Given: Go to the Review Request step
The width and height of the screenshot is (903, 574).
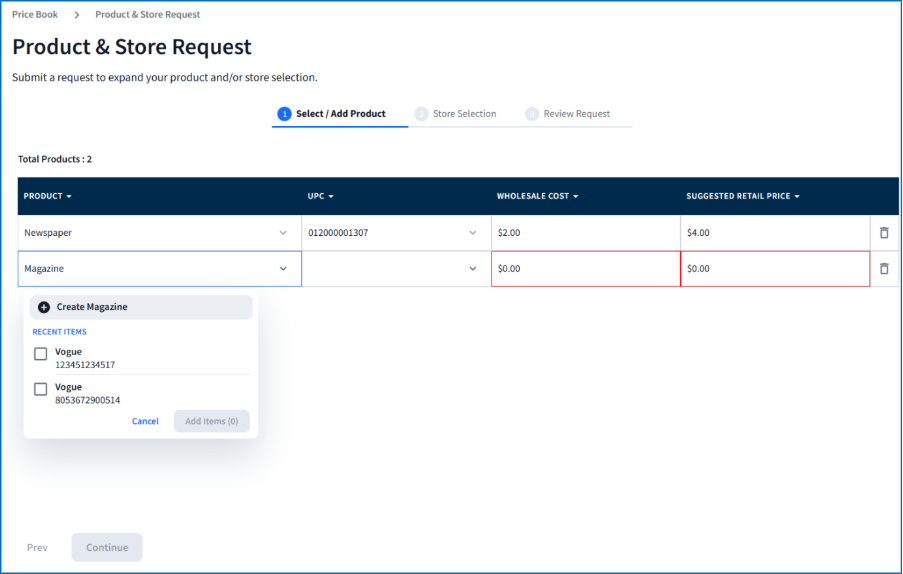Looking at the screenshot, I should pyautogui.click(x=576, y=114).
